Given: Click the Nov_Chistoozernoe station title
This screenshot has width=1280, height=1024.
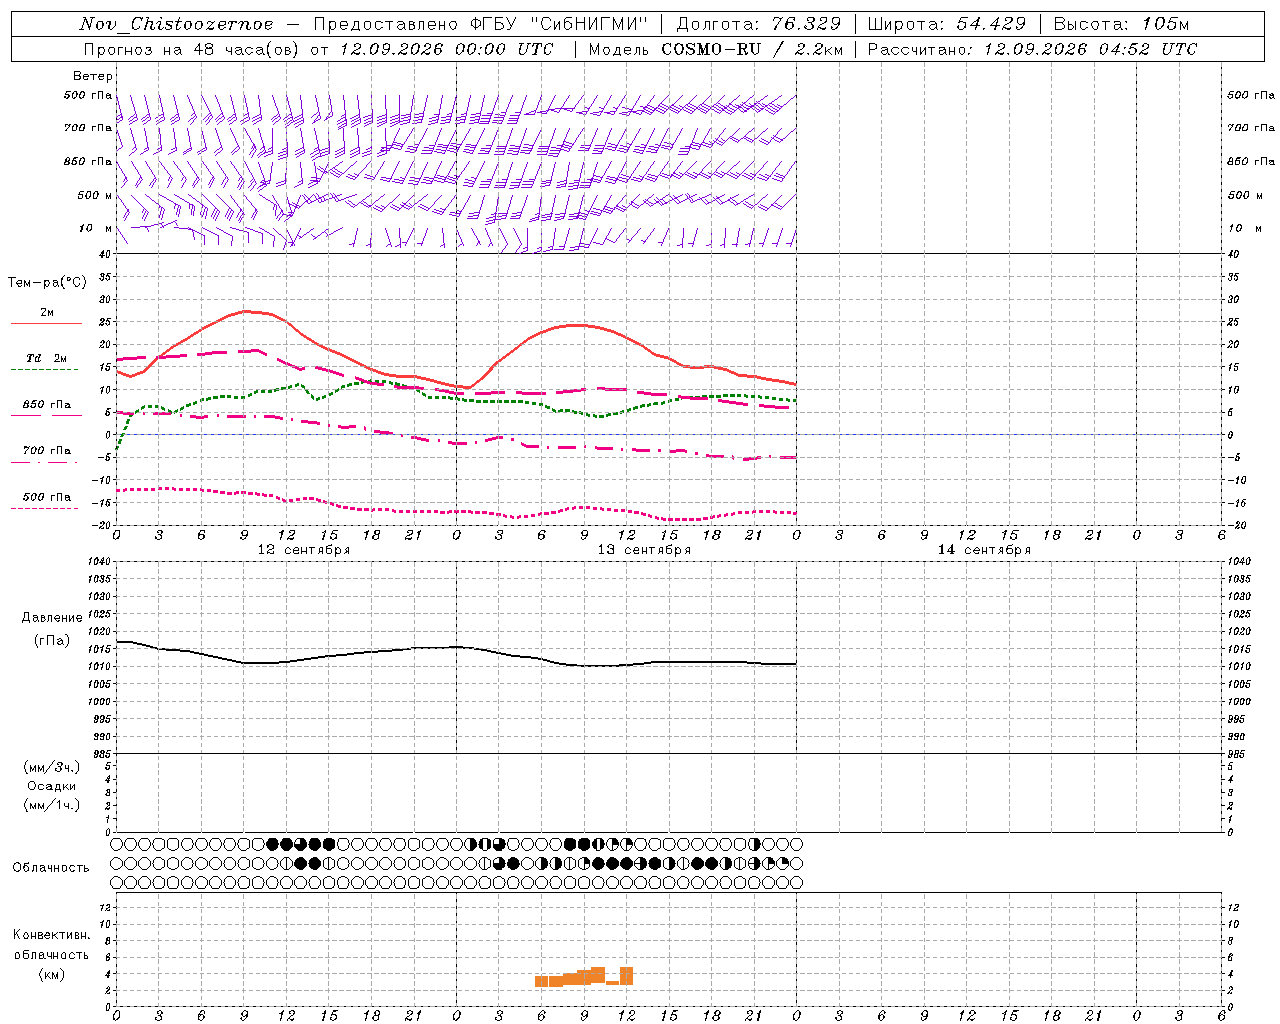Looking at the screenshot, I should tap(176, 24).
